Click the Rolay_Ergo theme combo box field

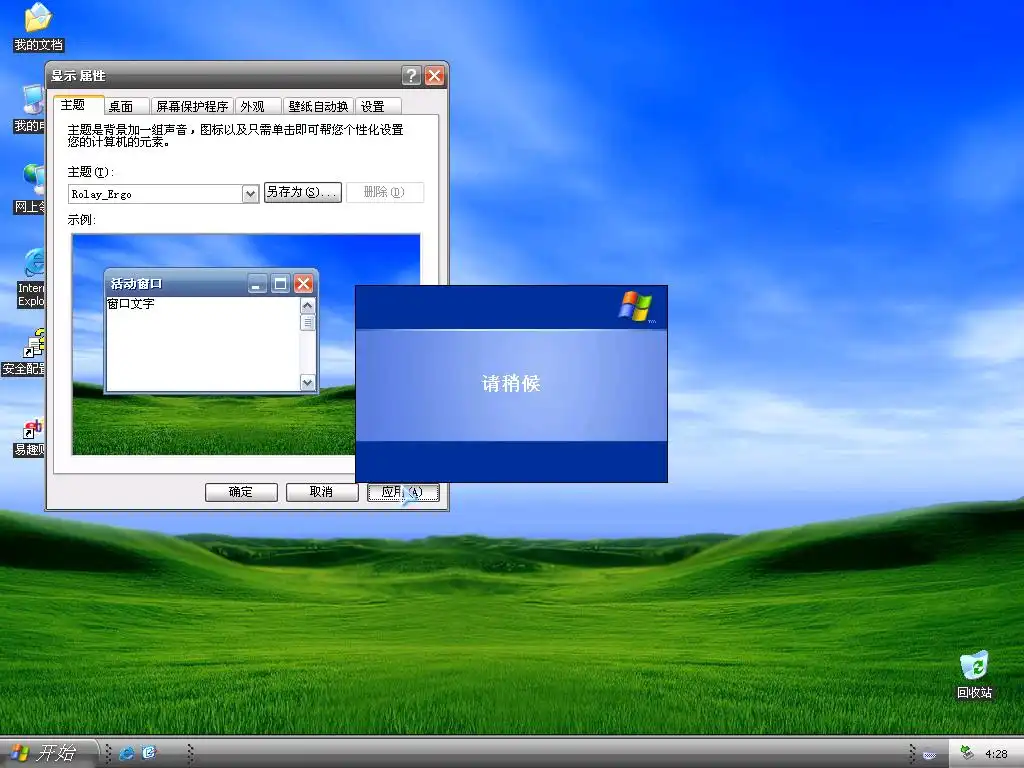pos(163,194)
